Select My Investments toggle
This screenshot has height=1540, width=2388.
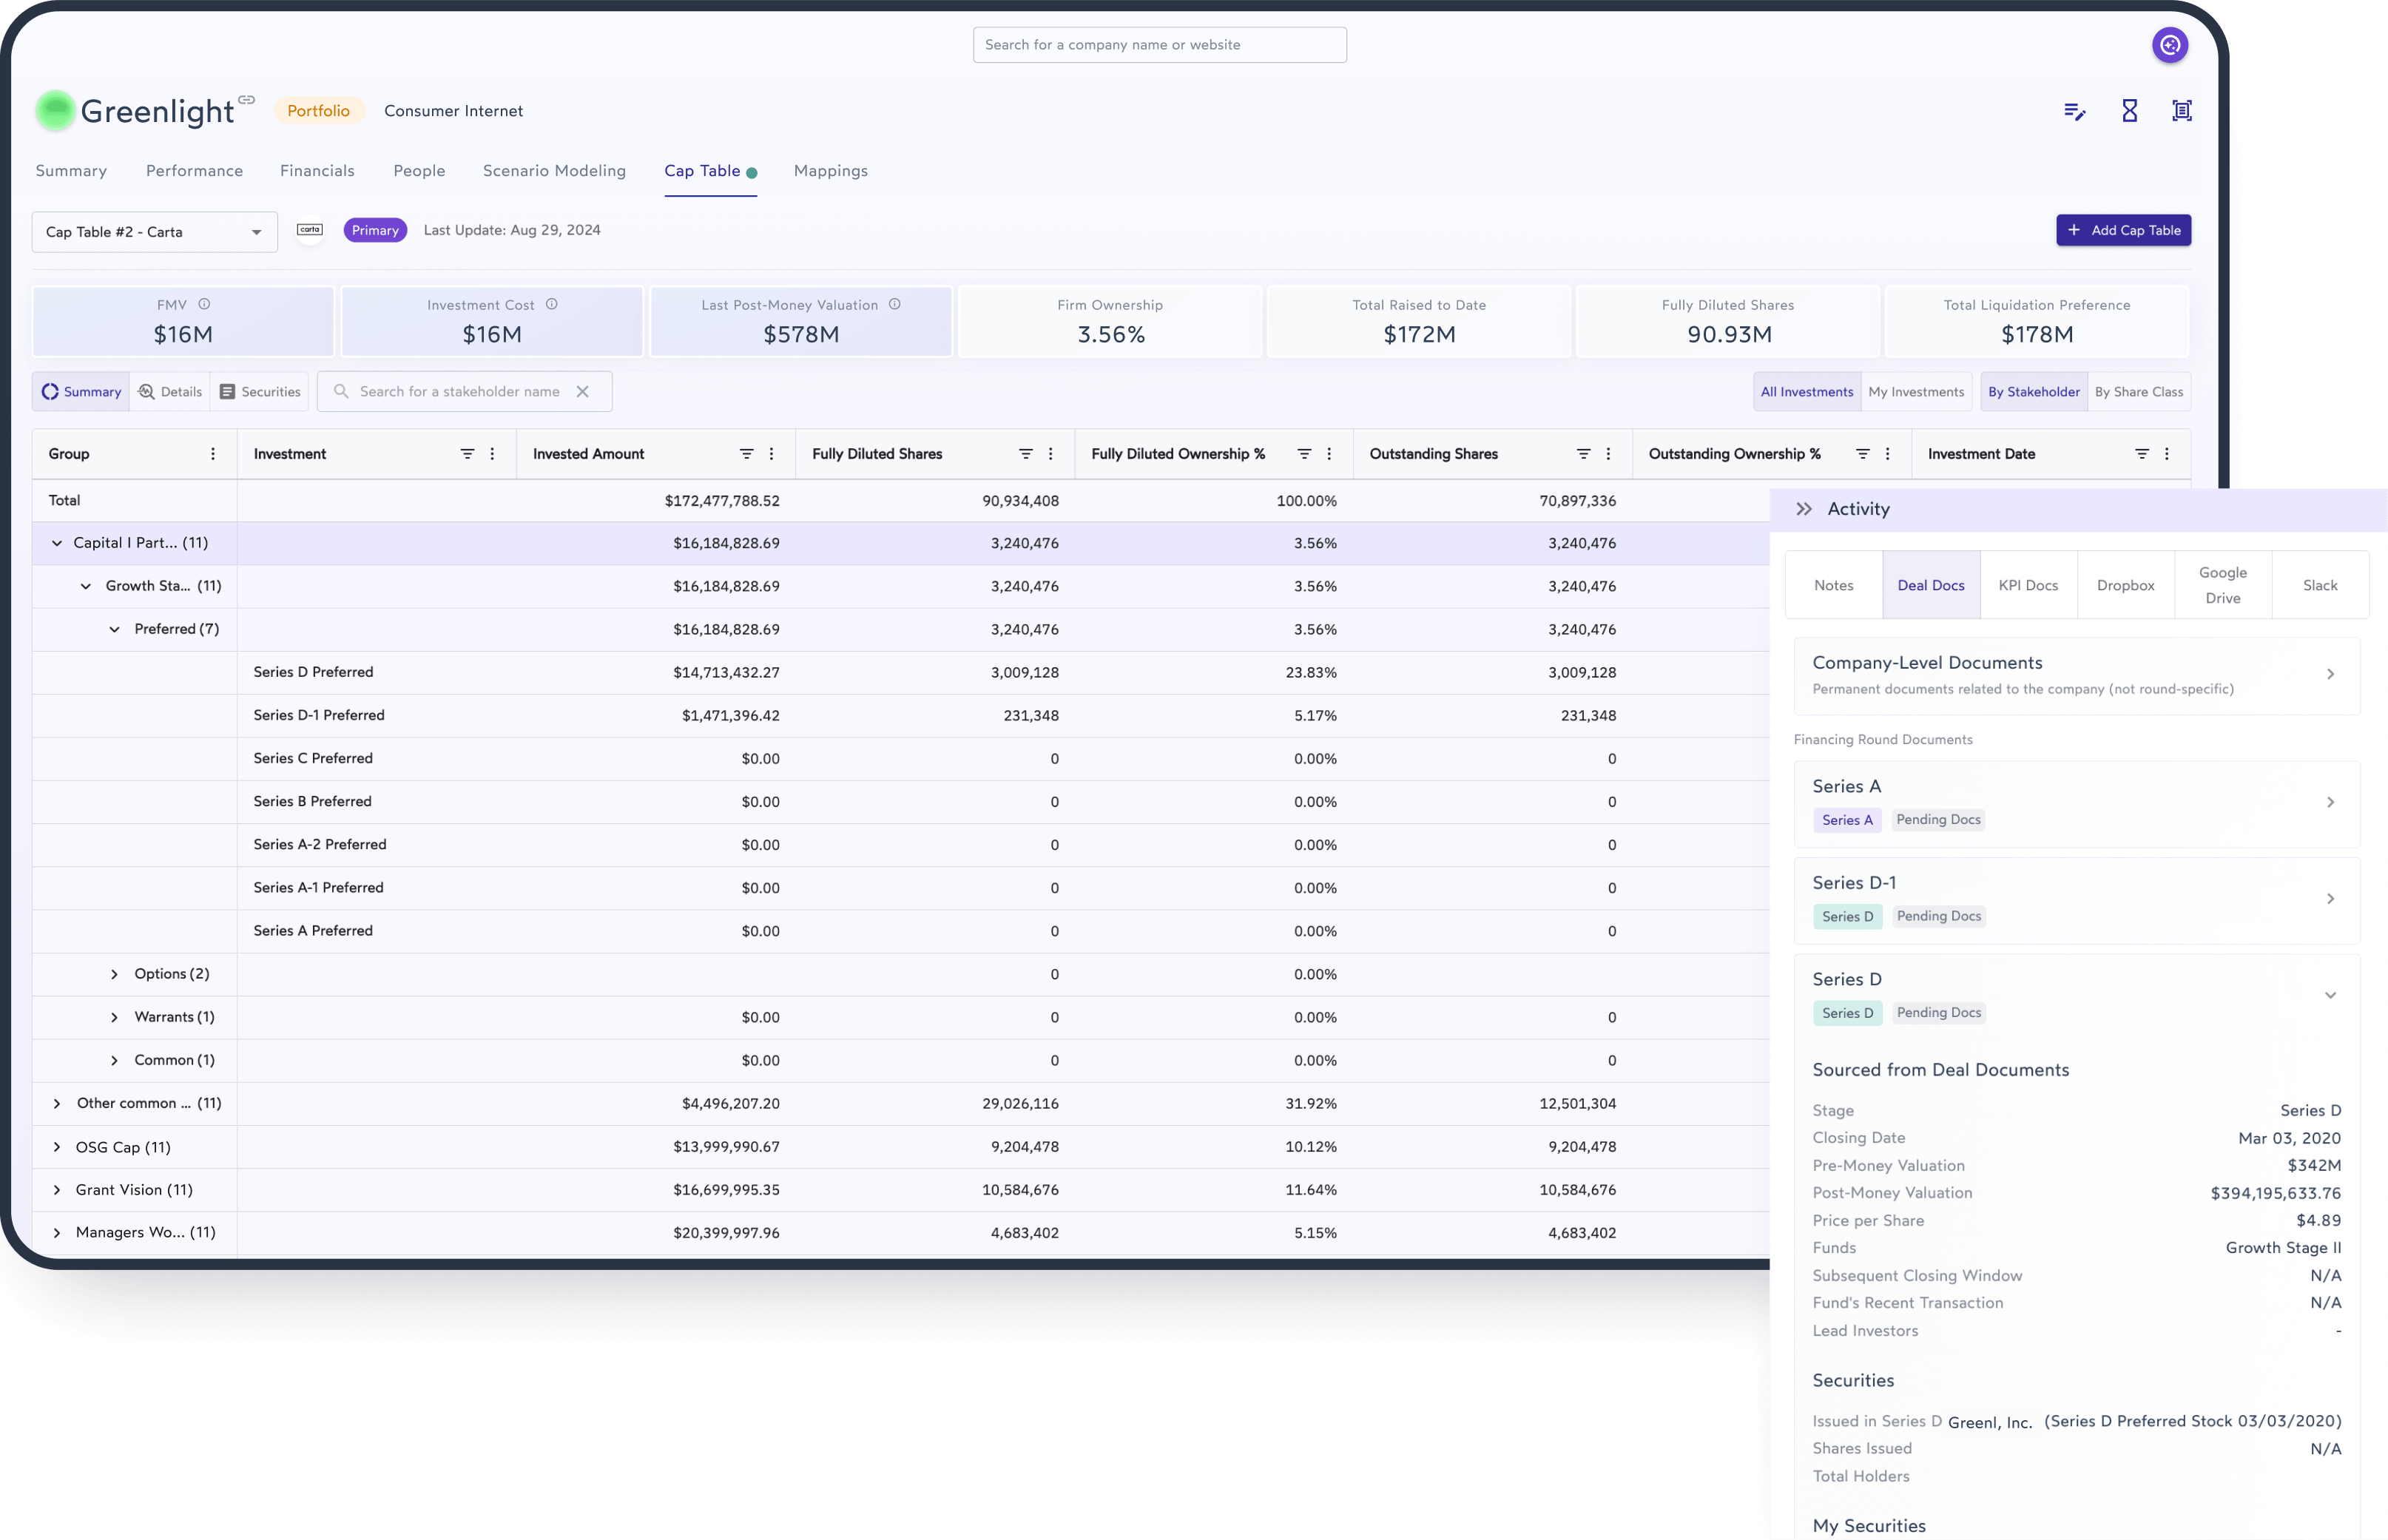tap(1916, 392)
